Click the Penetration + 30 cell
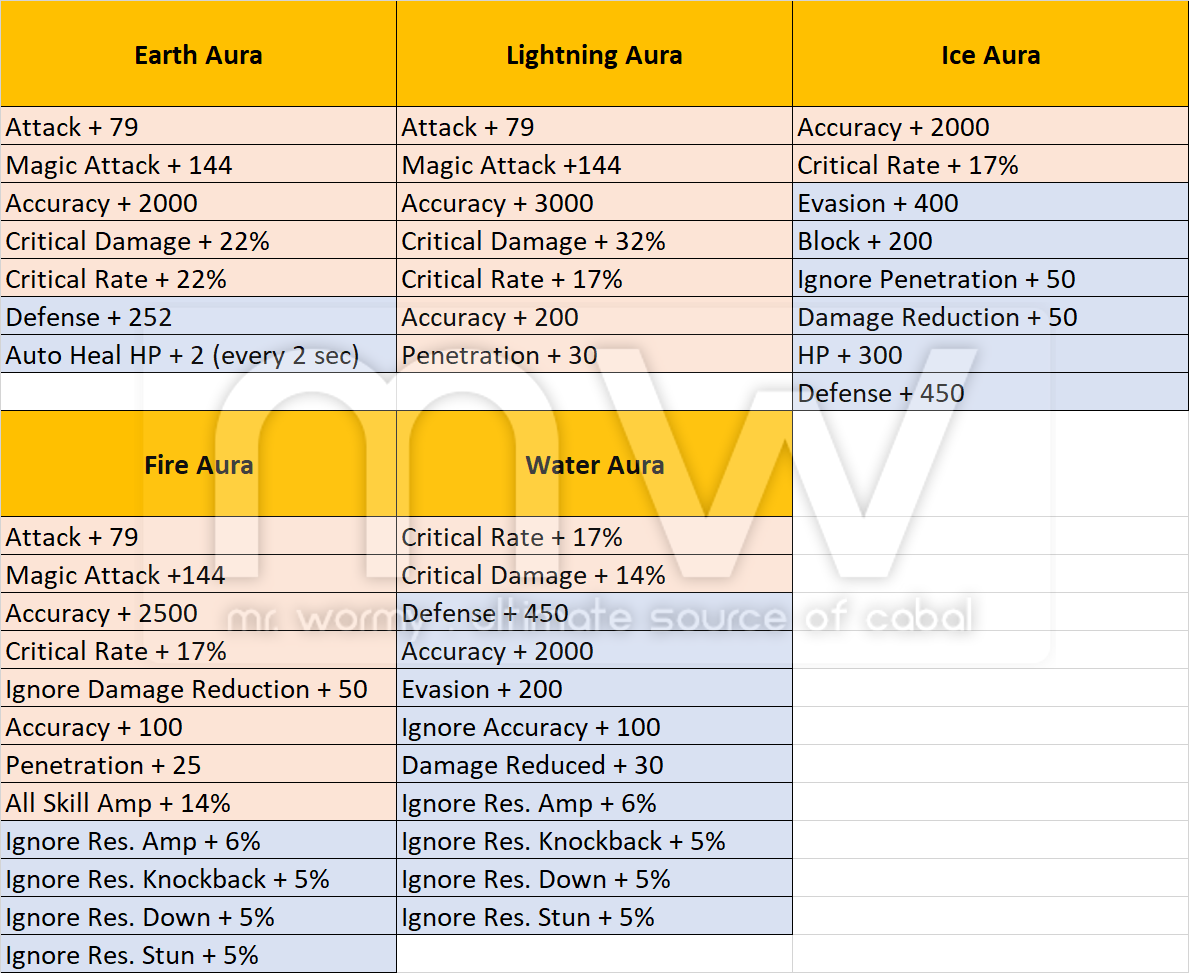Image resolution: width=1189 pixels, height=973 pixels. pos(594,355)
